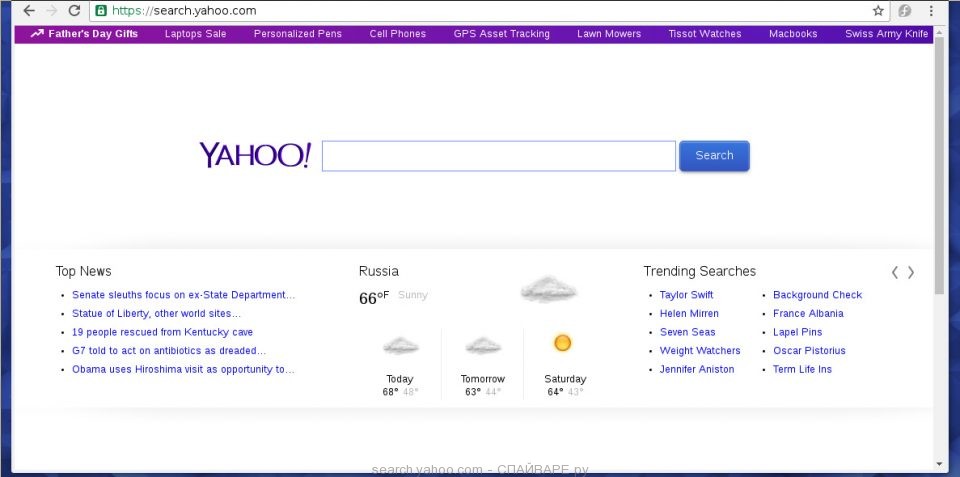Click the Weight Watchers trending link

700,350
